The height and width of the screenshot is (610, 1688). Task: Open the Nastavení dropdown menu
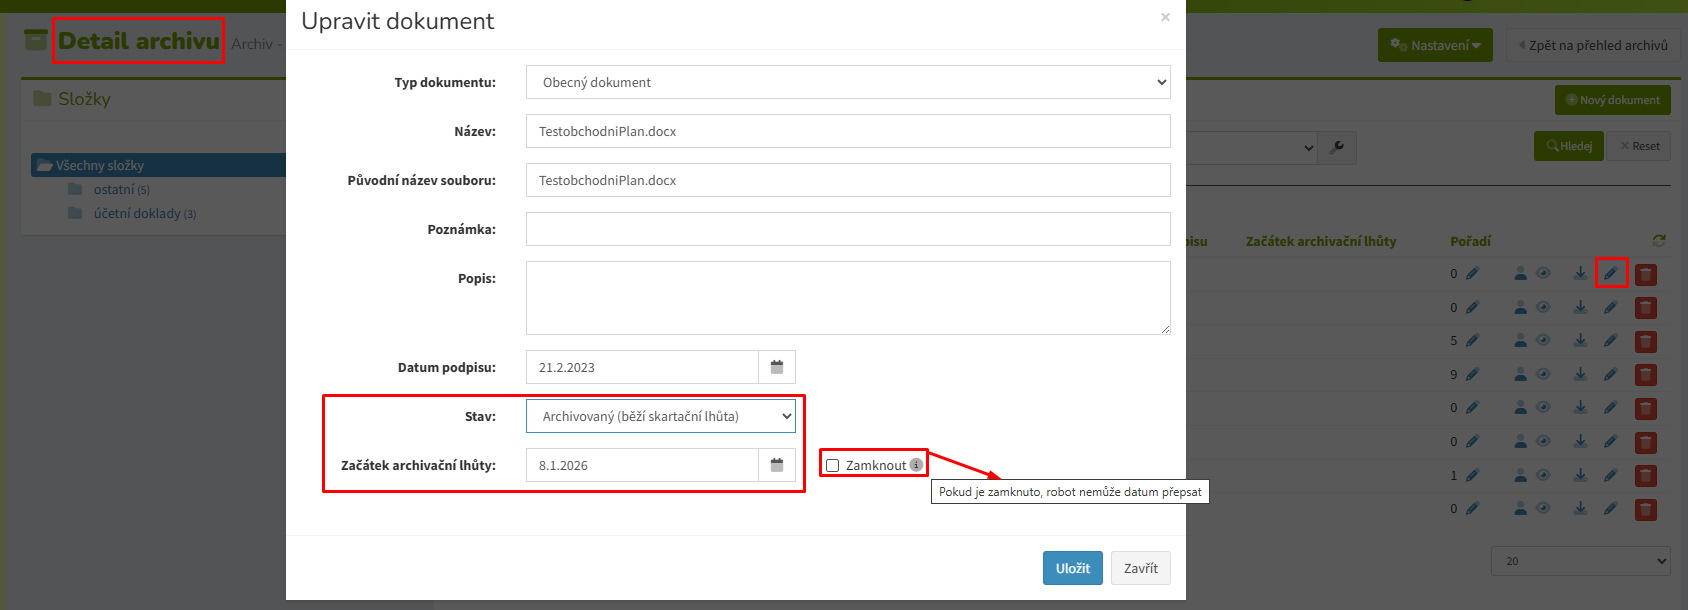coord(1435,45)
